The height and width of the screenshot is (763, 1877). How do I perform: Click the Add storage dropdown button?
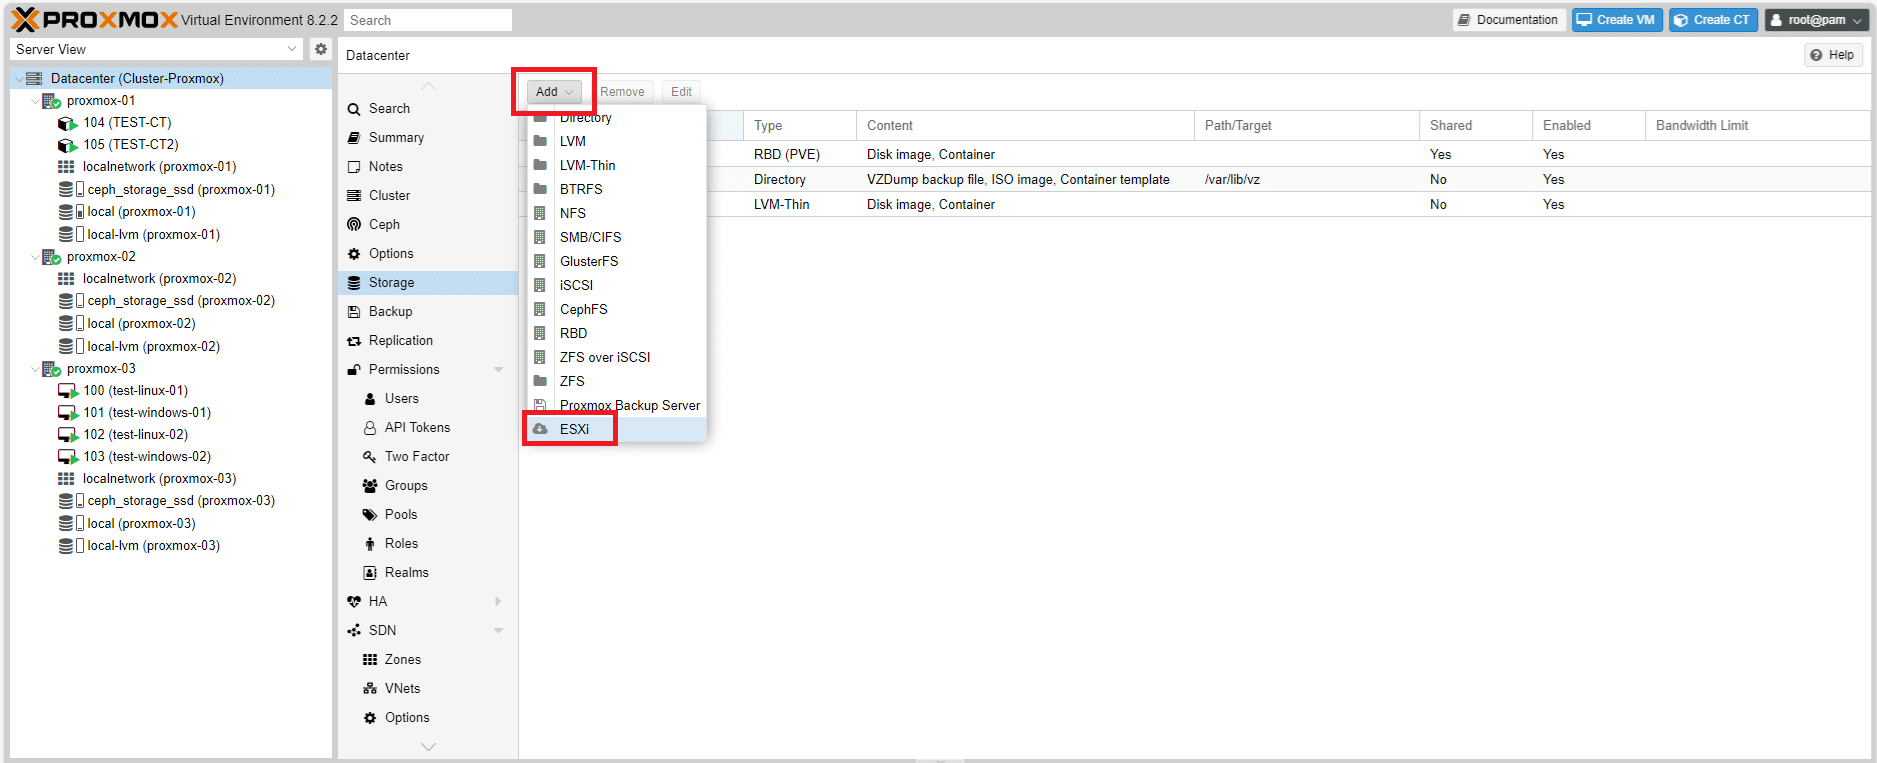coord(555,92)
